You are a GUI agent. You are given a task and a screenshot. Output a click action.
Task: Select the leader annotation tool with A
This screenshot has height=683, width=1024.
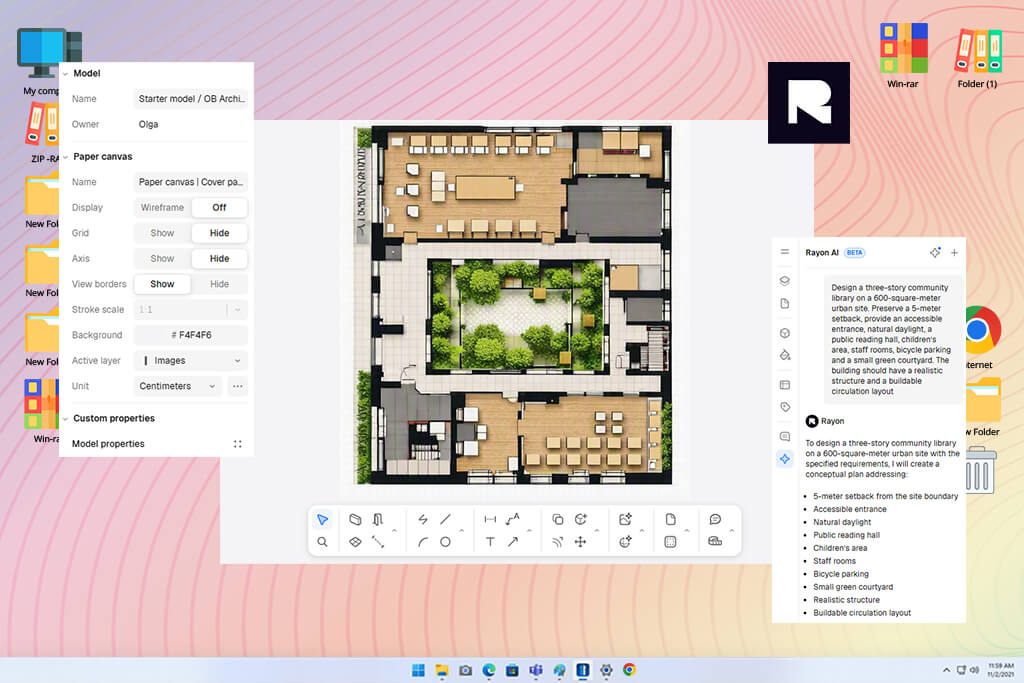513,520
